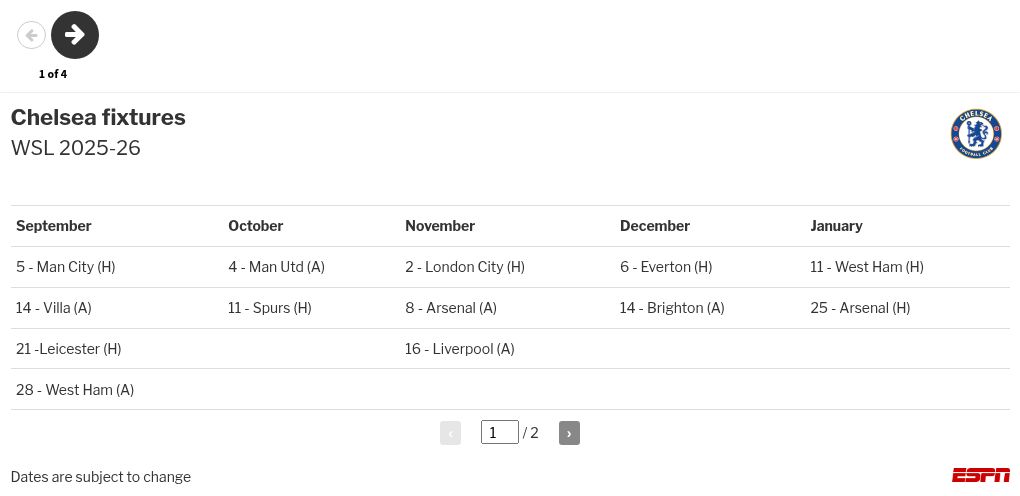Click the Chelsea club crest logo
1020x496 pixels.
pos(975,134)
